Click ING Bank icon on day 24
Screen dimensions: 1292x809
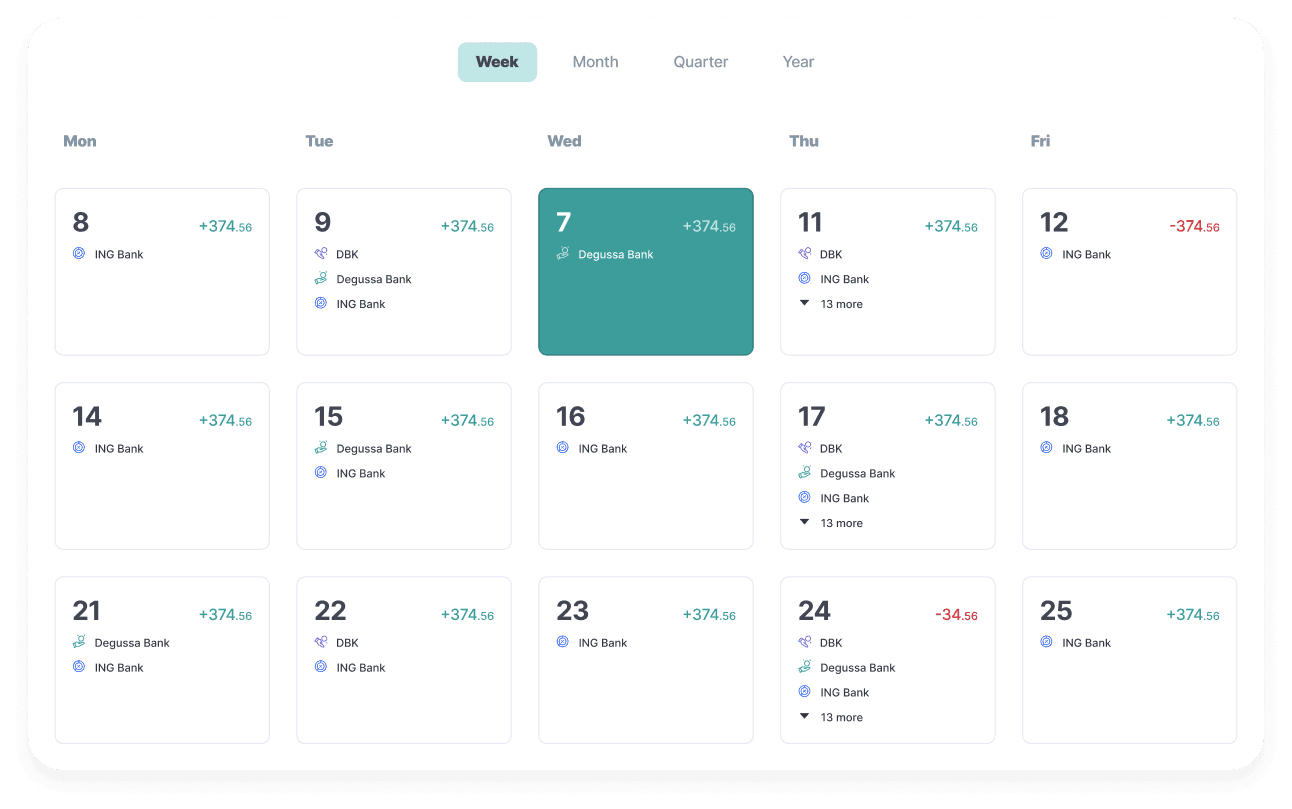[805, 691]
